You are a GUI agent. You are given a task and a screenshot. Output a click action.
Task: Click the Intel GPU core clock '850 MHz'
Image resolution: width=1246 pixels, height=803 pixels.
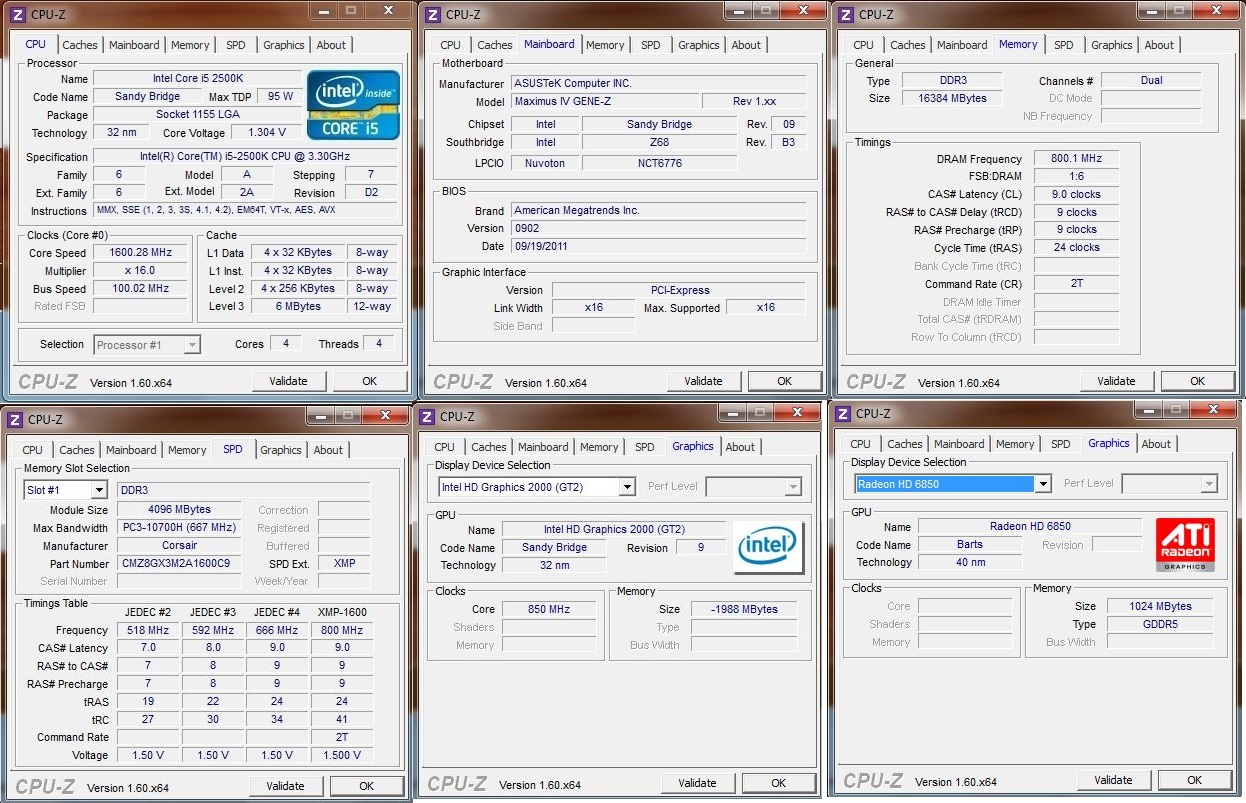coord(550,609)
